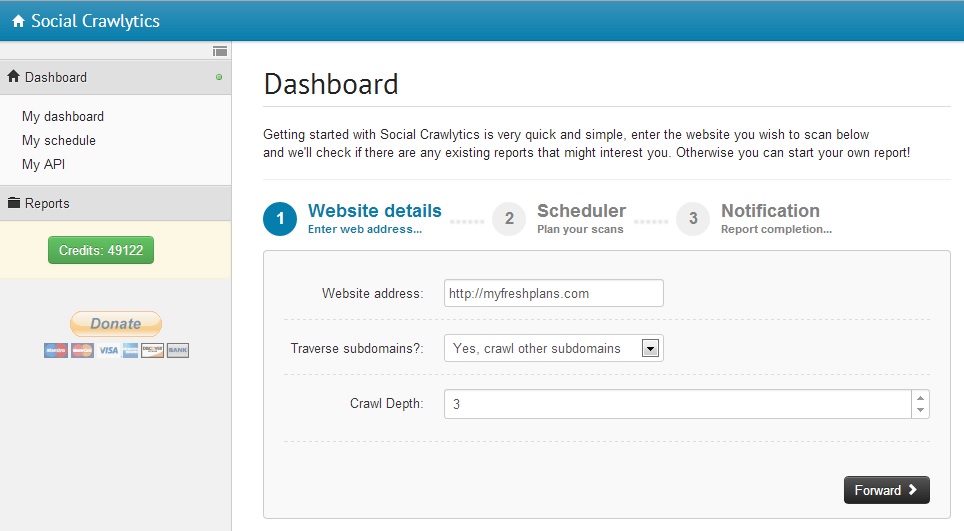
Task: Click the 'Report completion...' subtitle
Action: tap(776, 229)
